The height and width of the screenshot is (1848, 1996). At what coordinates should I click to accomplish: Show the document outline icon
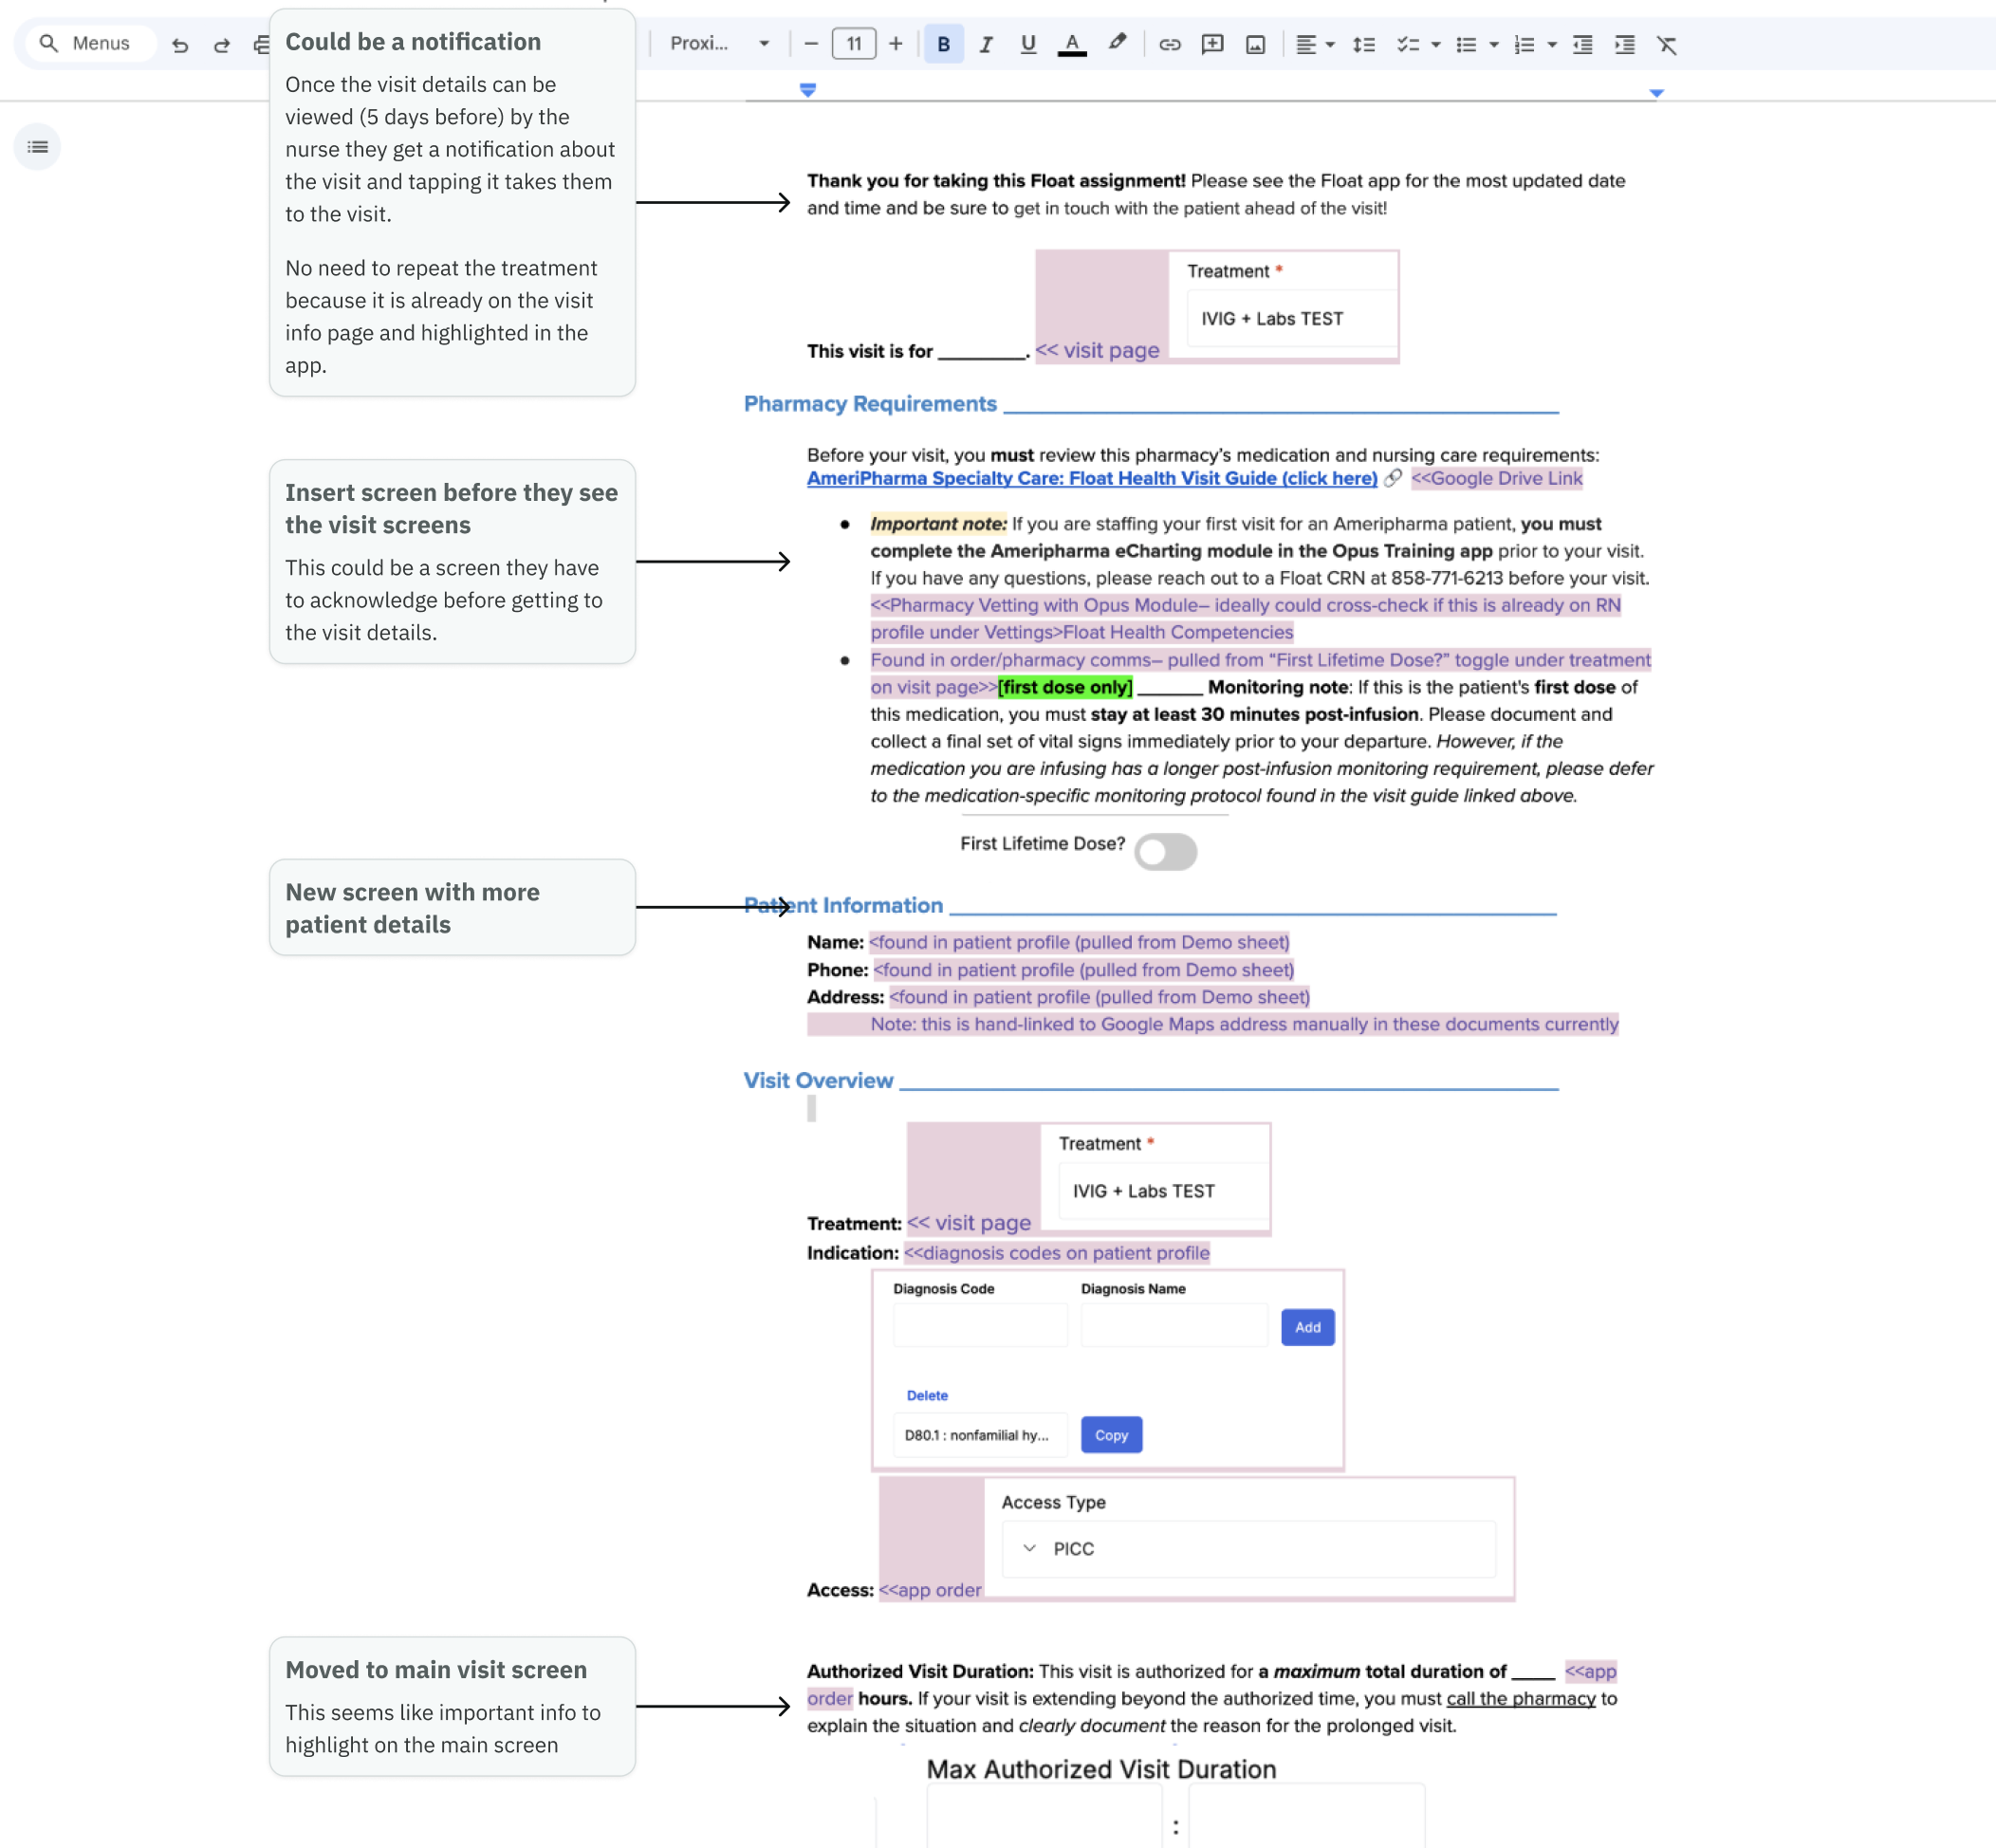click(38, 147)
